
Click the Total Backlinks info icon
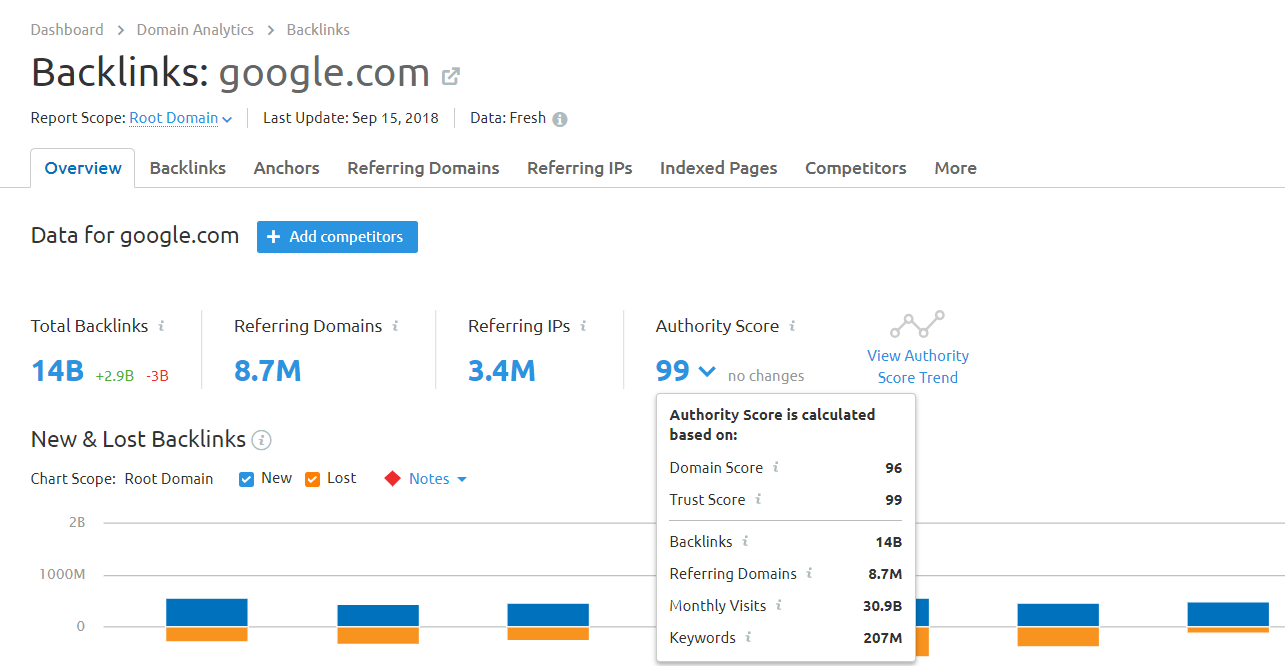tap(162, 326)
